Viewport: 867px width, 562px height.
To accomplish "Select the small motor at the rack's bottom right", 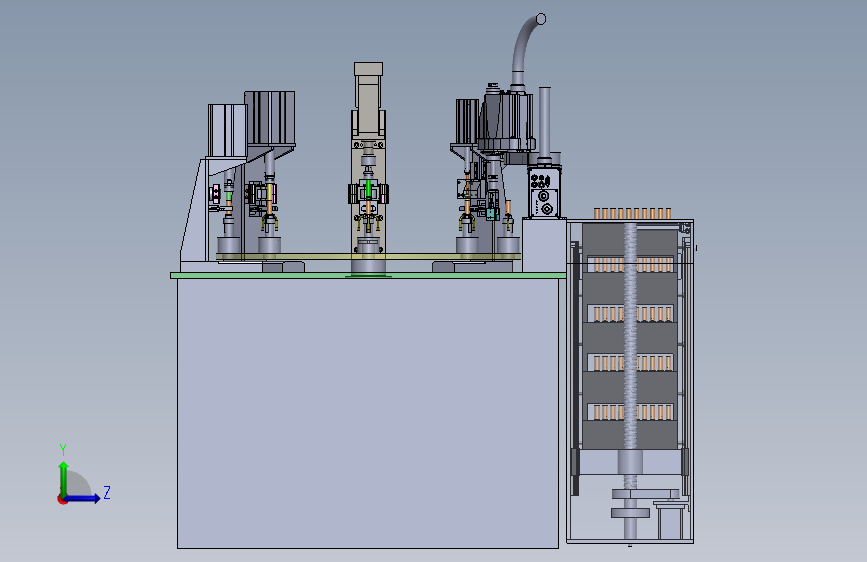I will 670,520.
